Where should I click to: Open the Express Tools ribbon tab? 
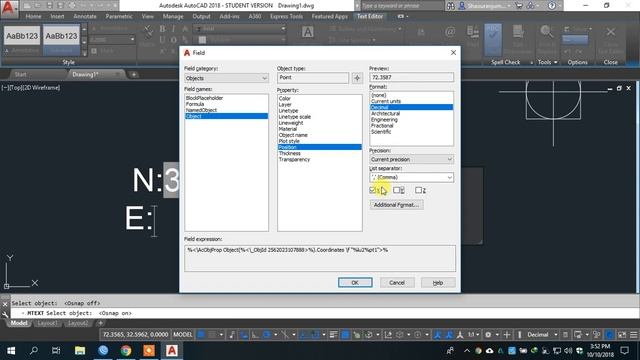(287, 16)
